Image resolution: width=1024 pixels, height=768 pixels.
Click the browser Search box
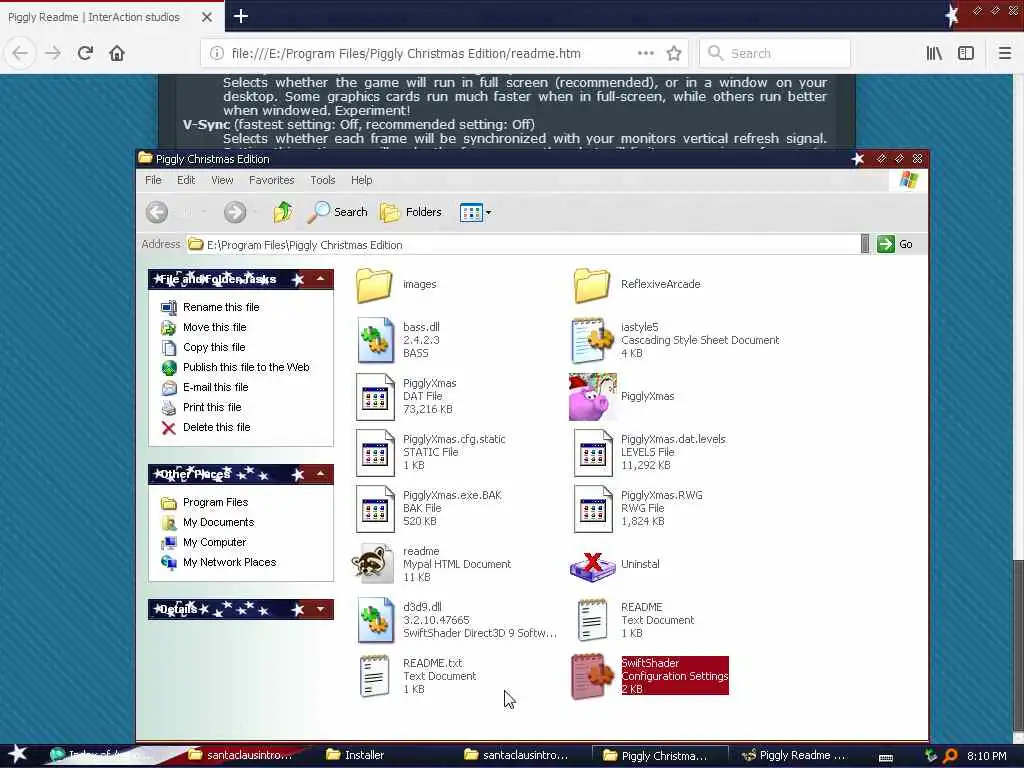(775, 54)
